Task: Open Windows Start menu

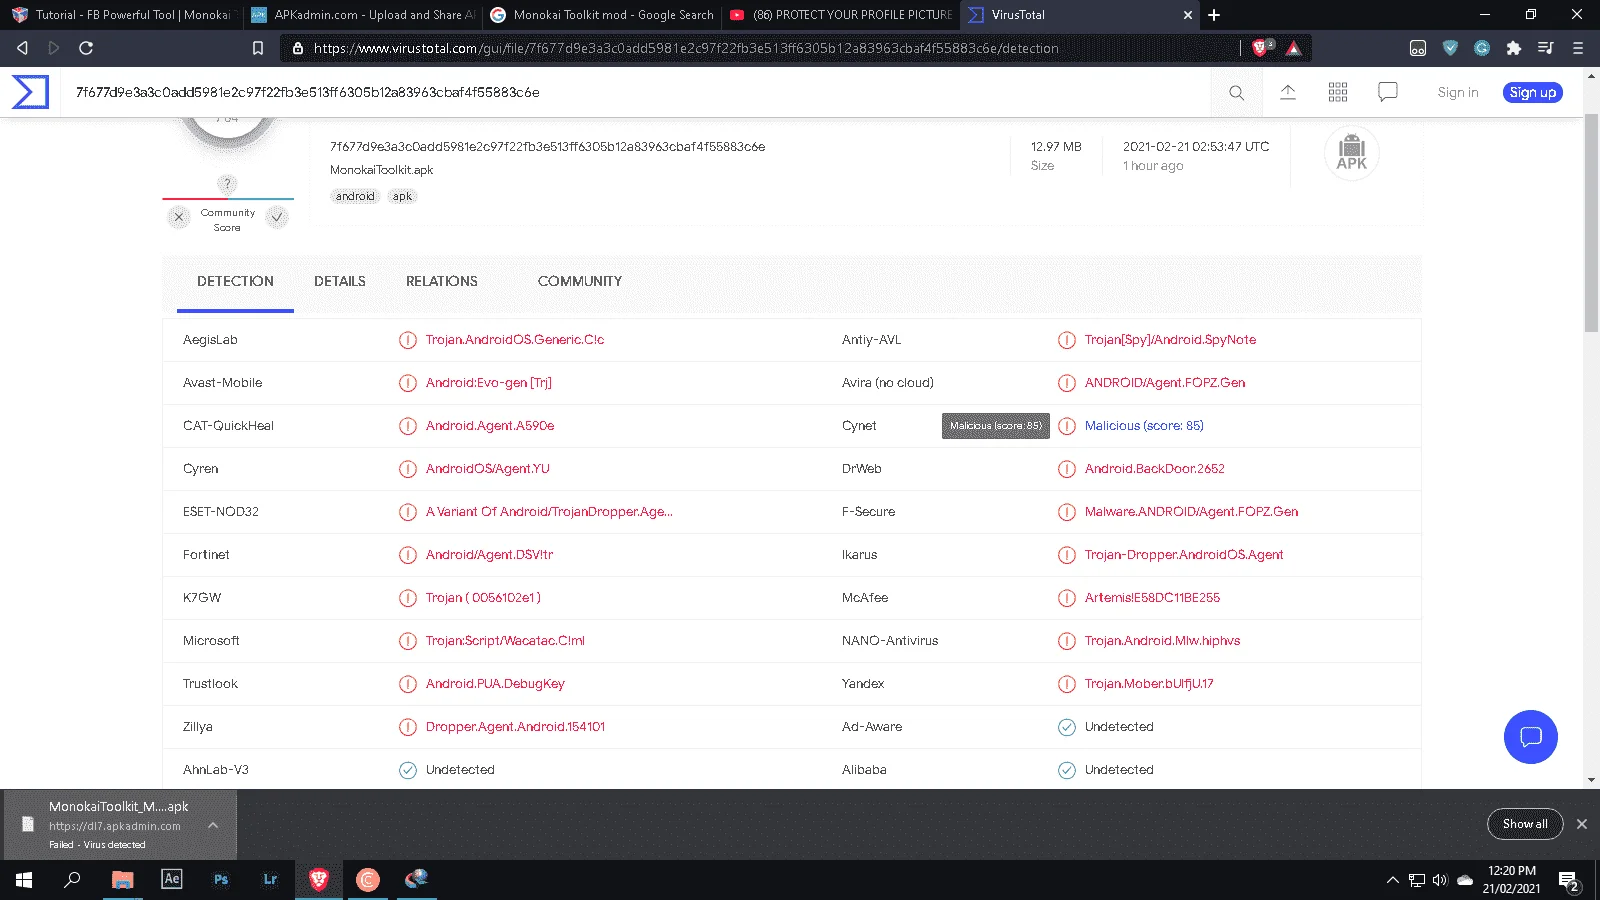Action: 24,880
